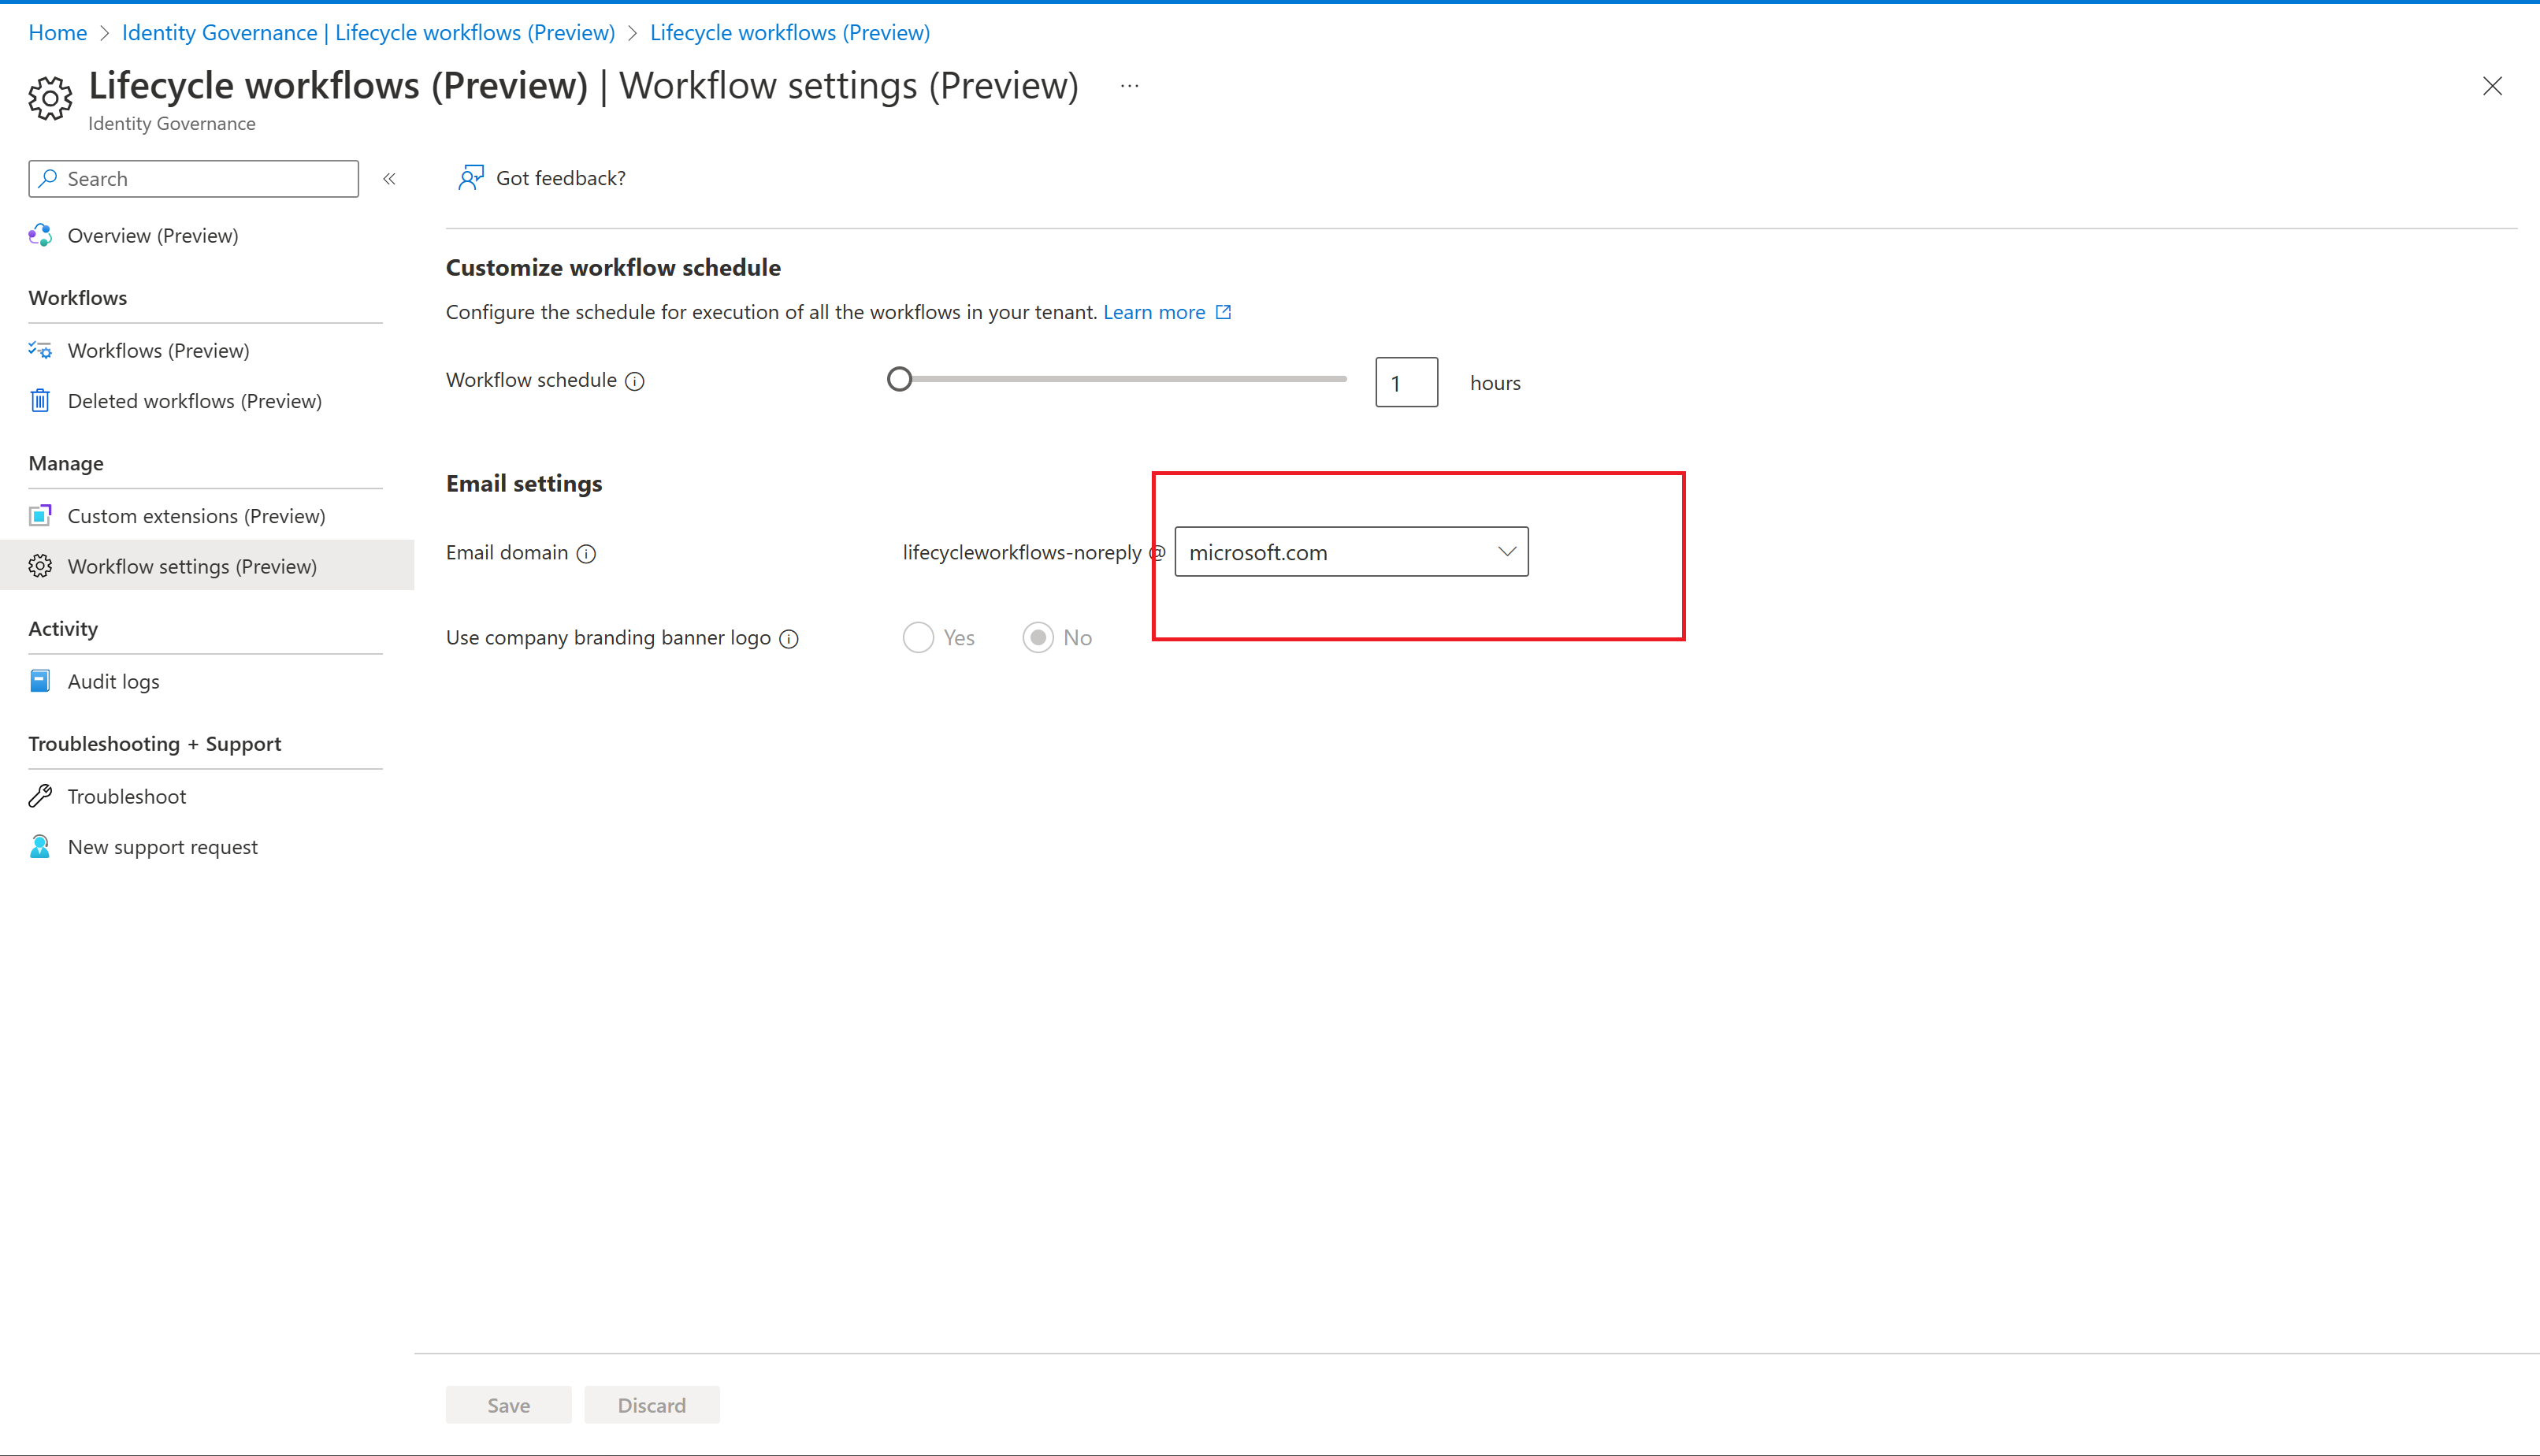Image resolution: width=2540 pixels, height=1456 pixels.
Task: Click the Troubleshoot icon
Action: [42, 797]
